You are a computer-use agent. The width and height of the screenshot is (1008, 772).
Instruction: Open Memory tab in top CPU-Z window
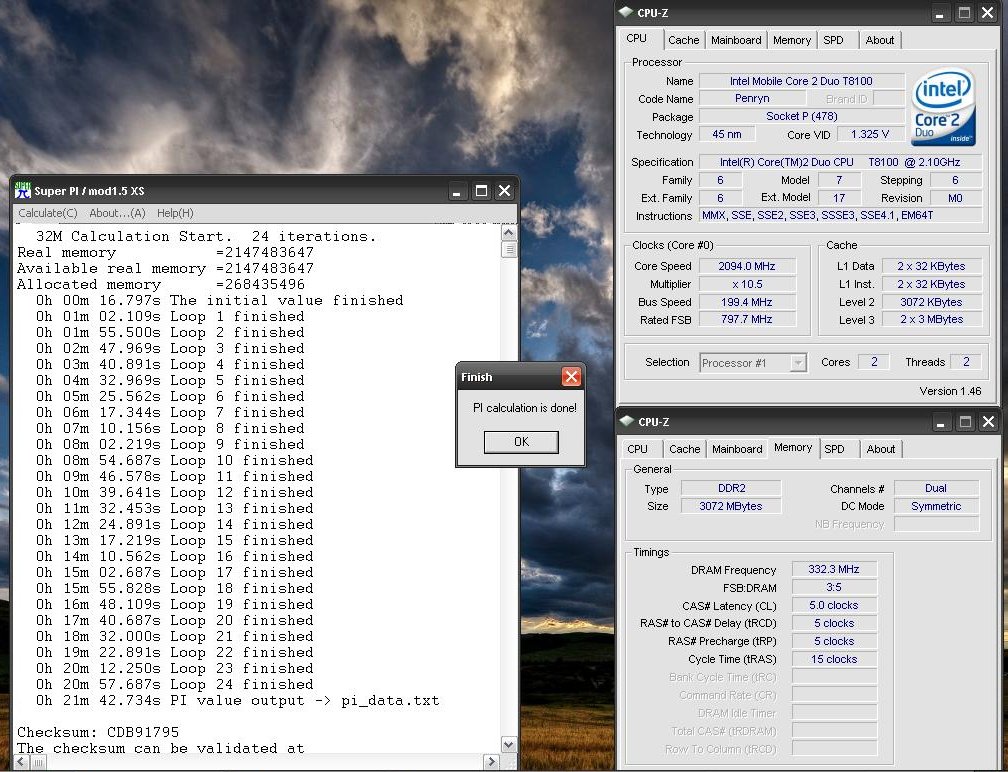791,40
